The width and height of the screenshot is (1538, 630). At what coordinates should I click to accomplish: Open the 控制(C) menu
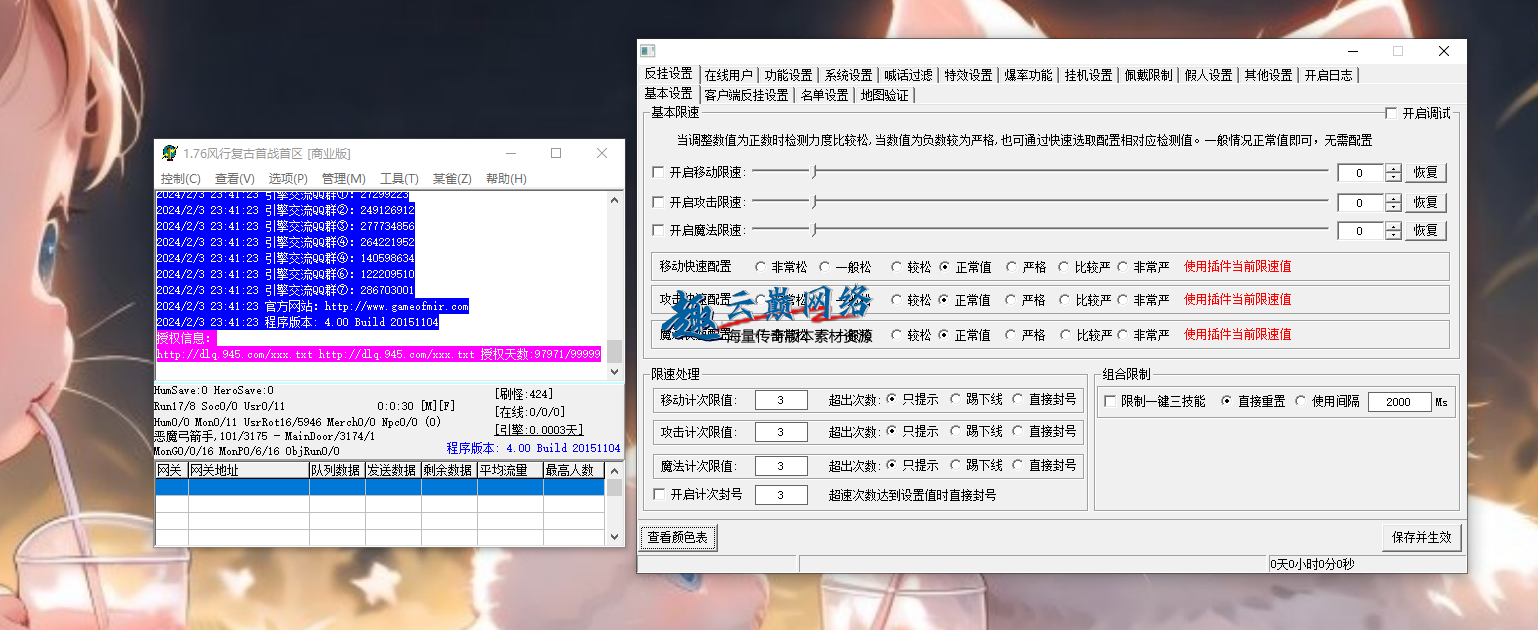(180, 179)
